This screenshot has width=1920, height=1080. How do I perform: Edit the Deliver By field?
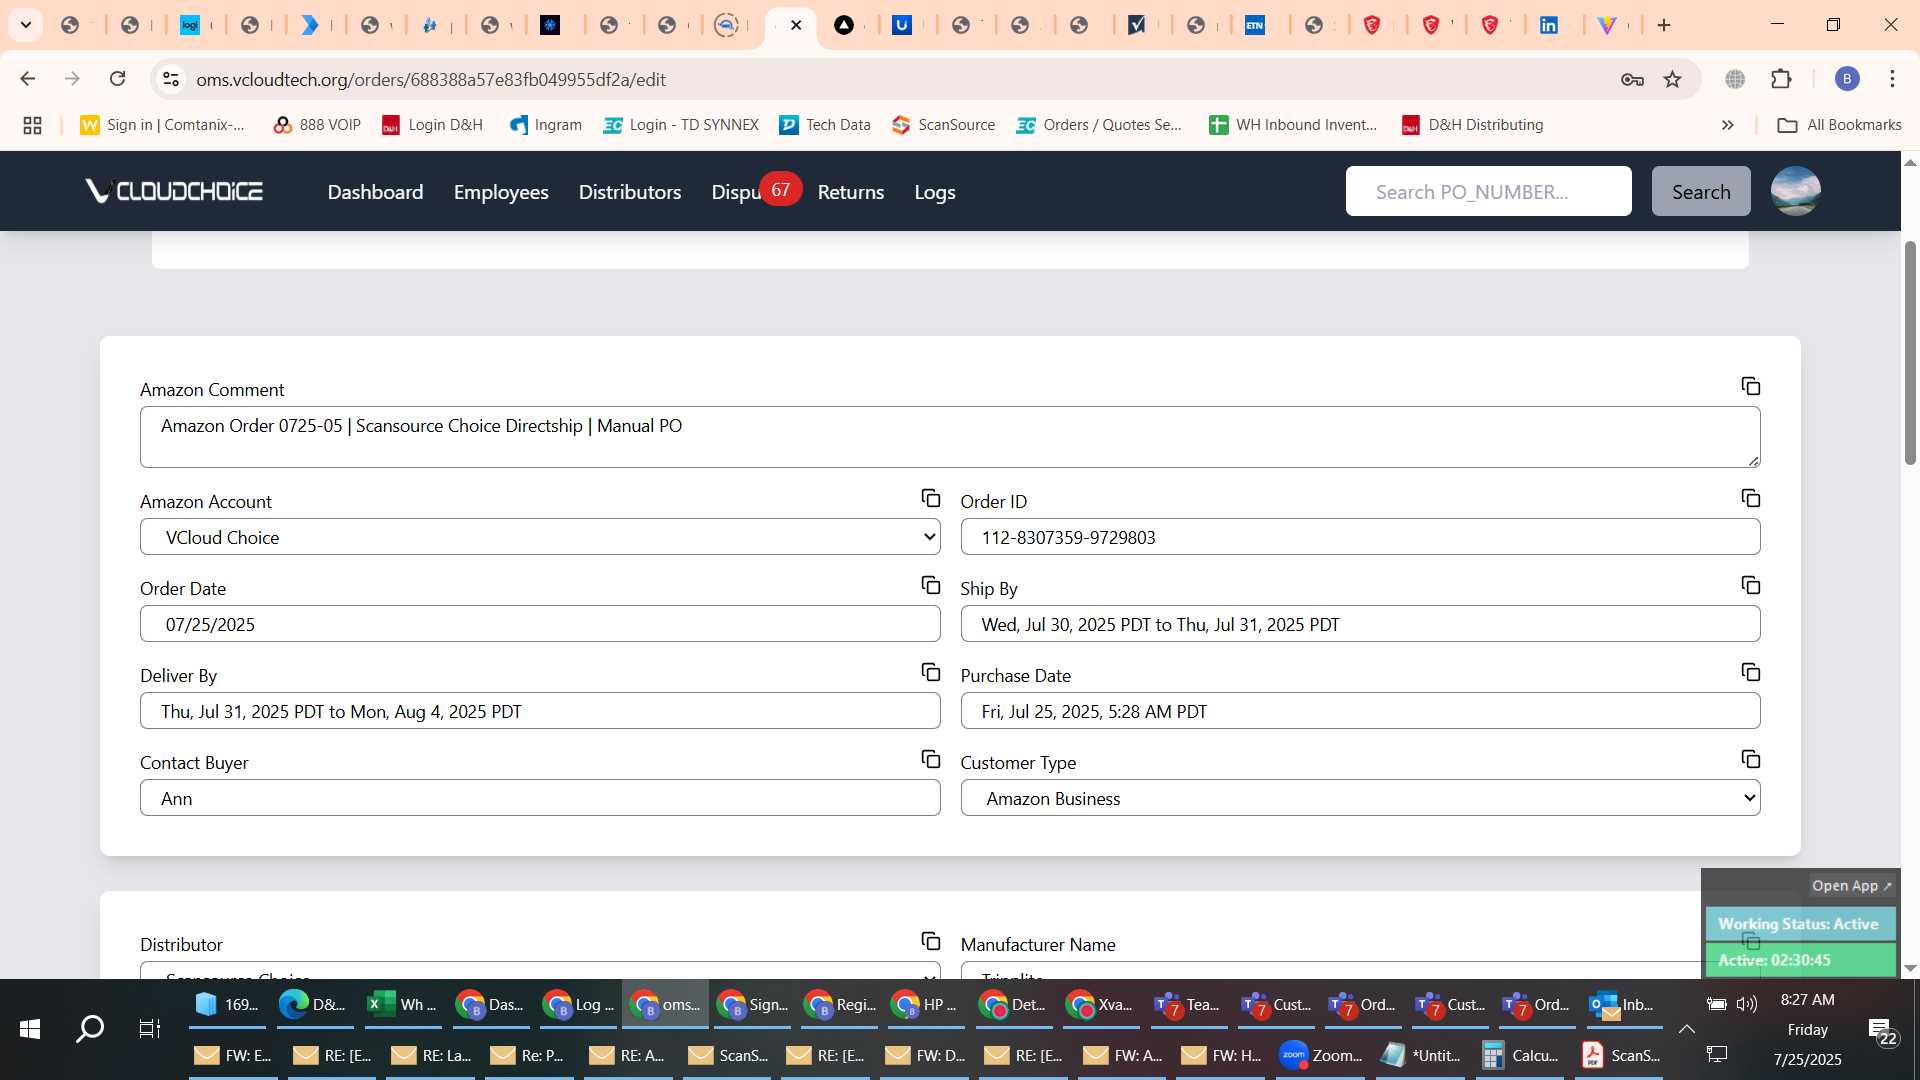540,711
